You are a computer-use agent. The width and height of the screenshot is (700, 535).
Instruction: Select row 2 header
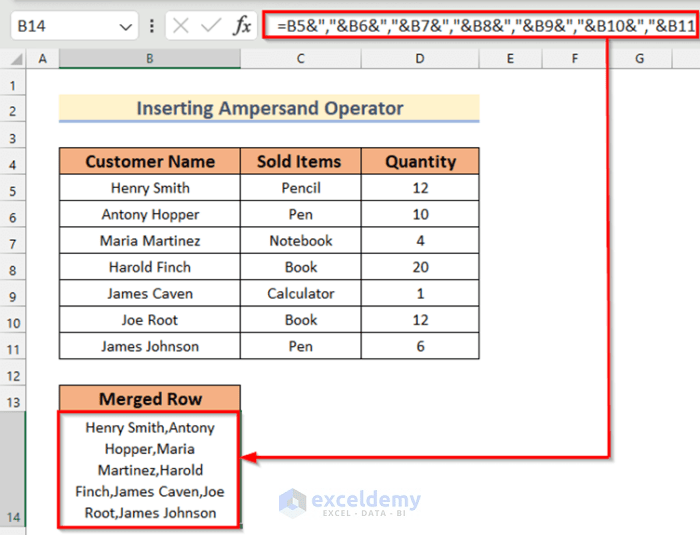tap(12, 109)
